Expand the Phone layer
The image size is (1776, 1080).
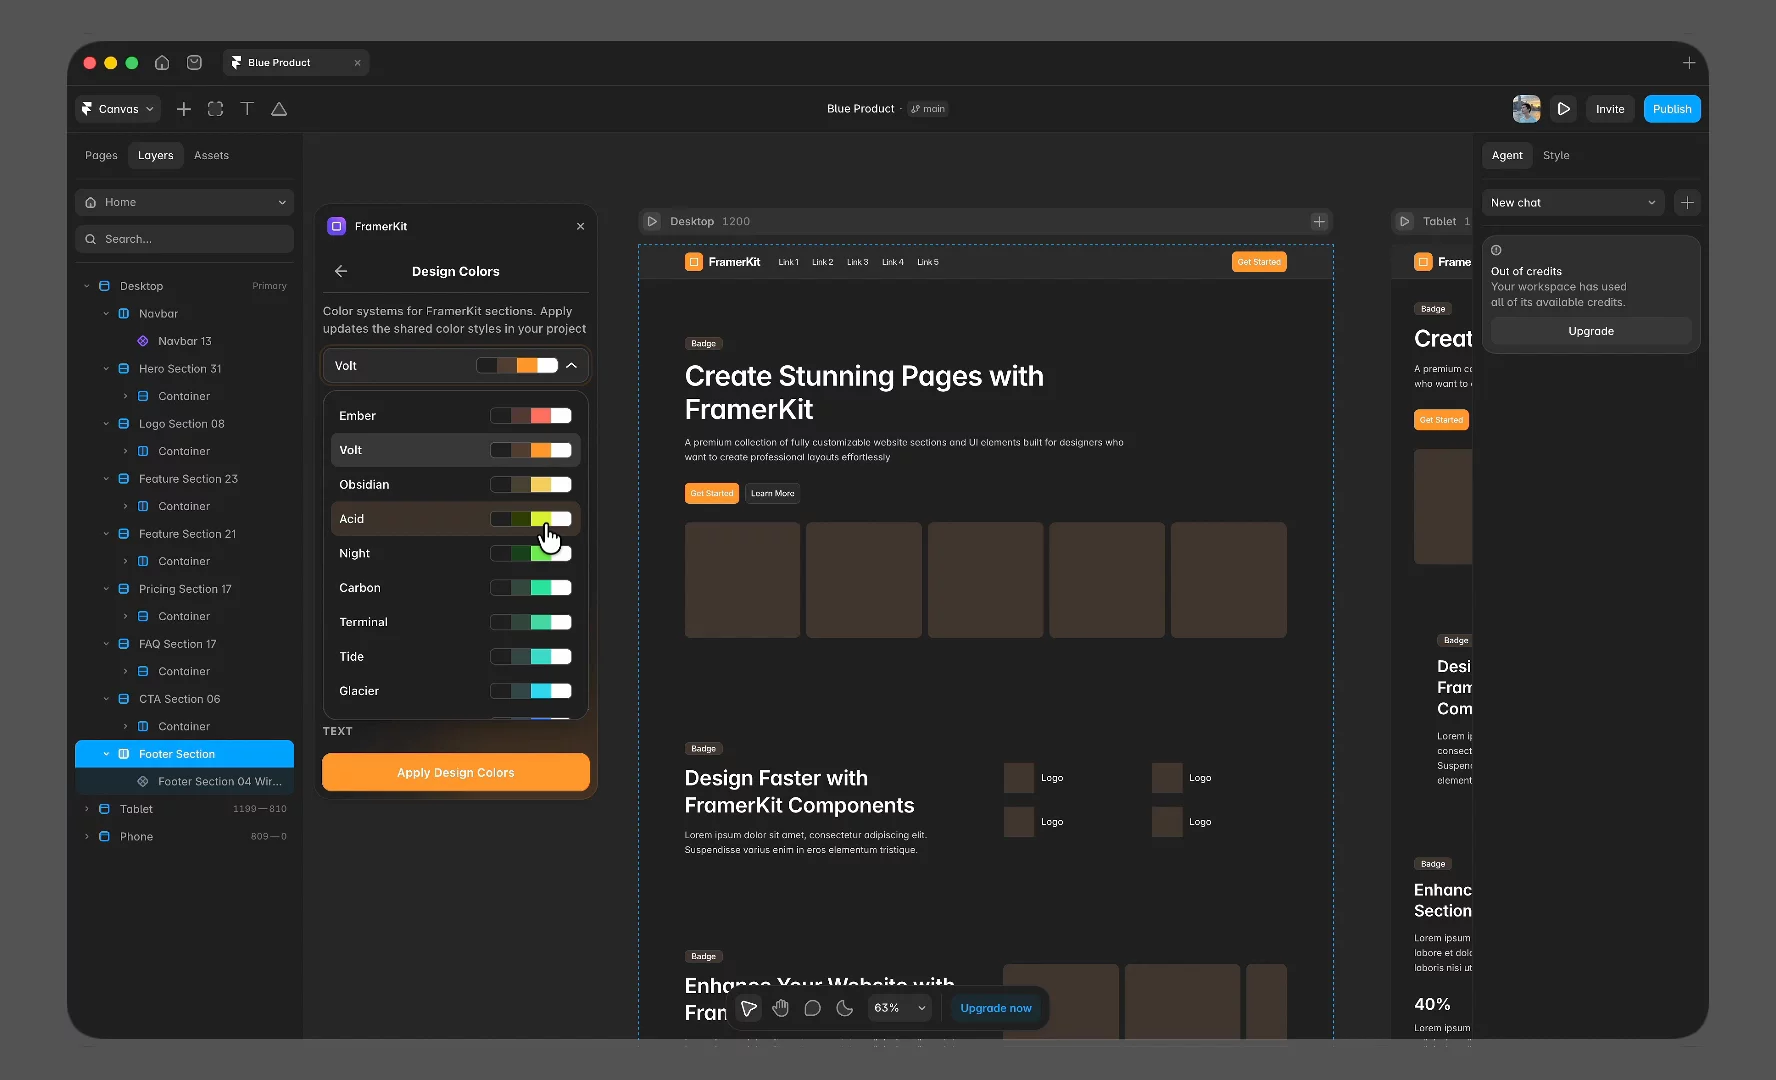87,836
